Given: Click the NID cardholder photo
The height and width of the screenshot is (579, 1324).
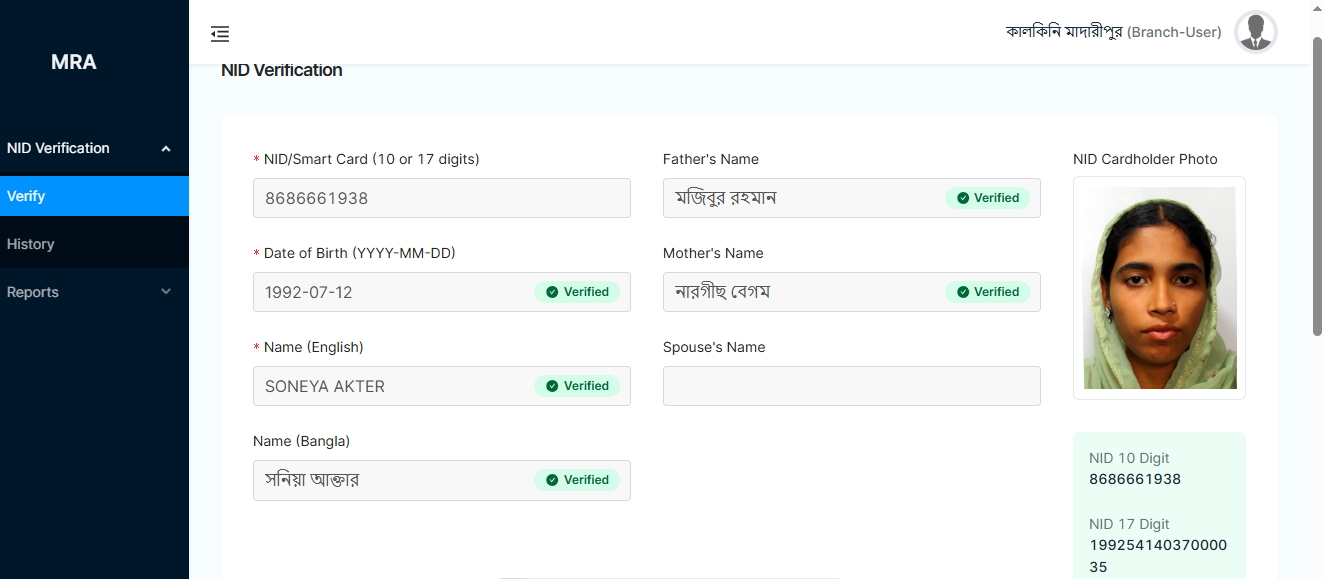Looking at the screenshot, I should [1159, 288].
